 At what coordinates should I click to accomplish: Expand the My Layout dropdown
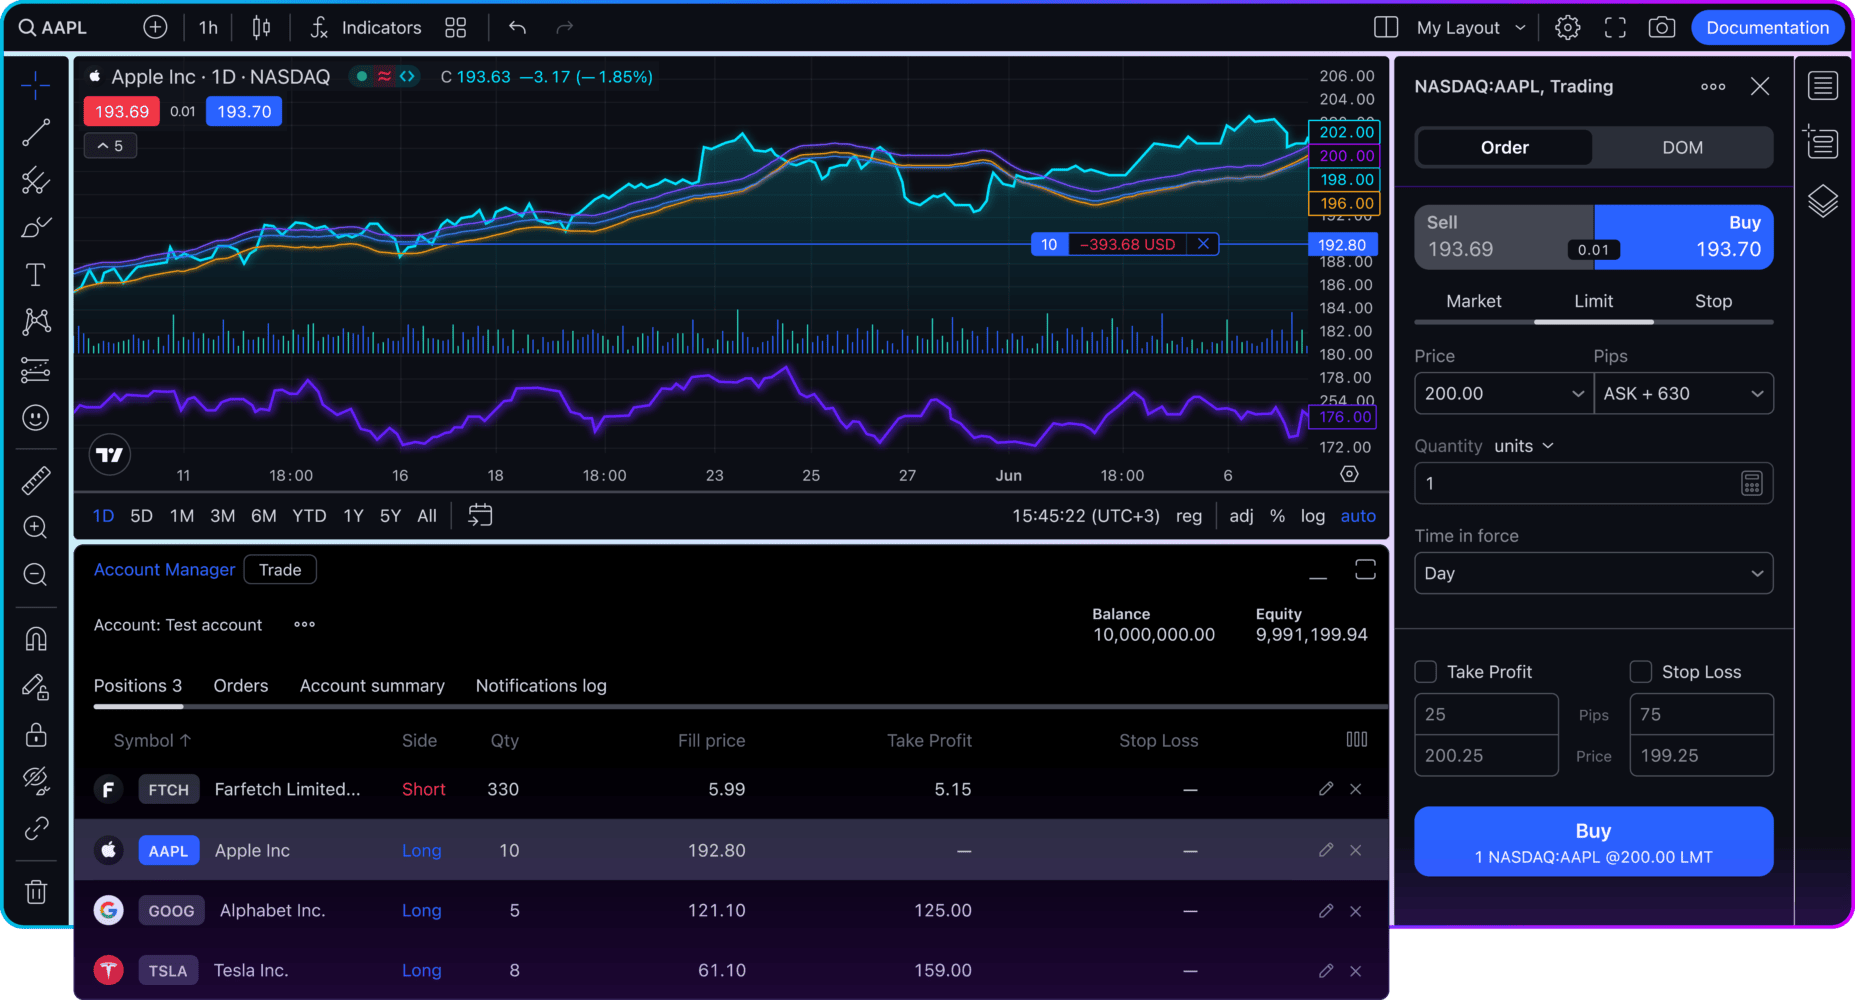pos(1471,27)
